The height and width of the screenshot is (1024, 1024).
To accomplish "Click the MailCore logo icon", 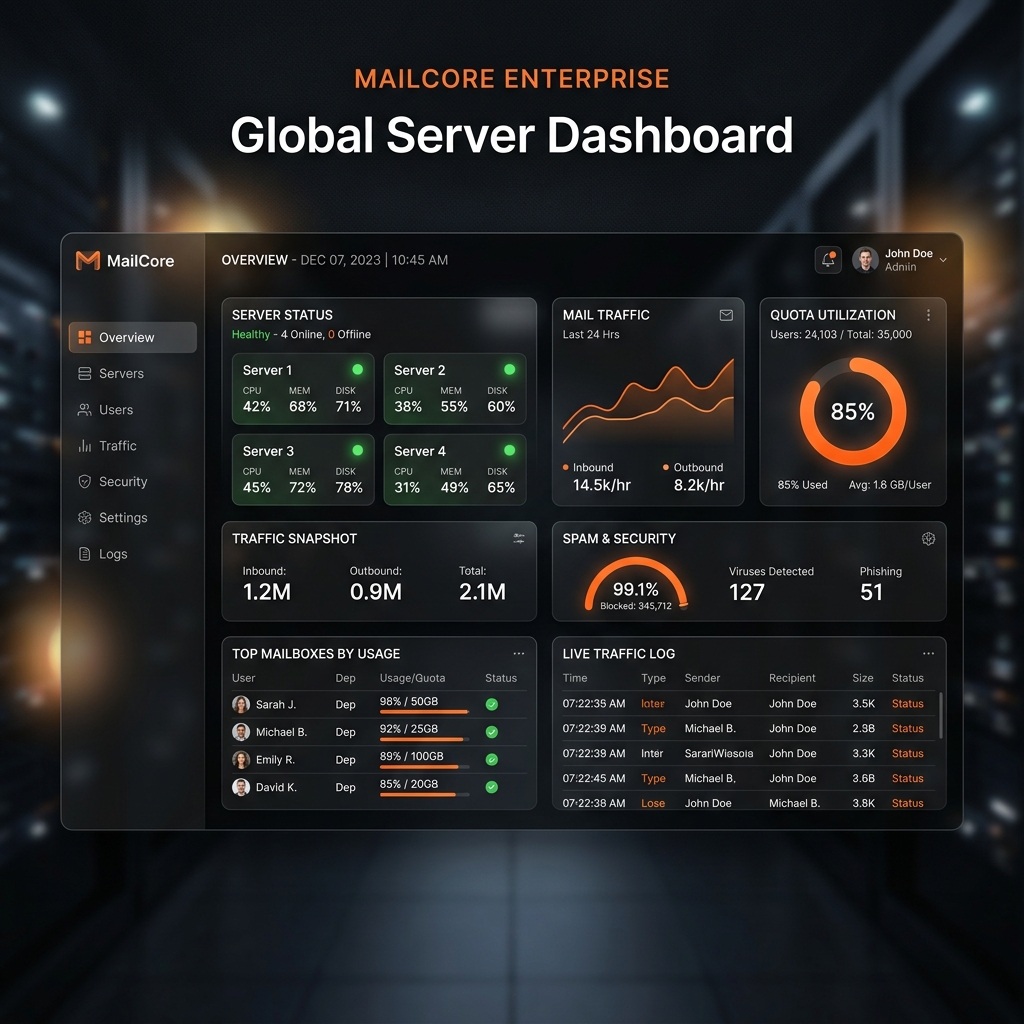I will 88,261.
